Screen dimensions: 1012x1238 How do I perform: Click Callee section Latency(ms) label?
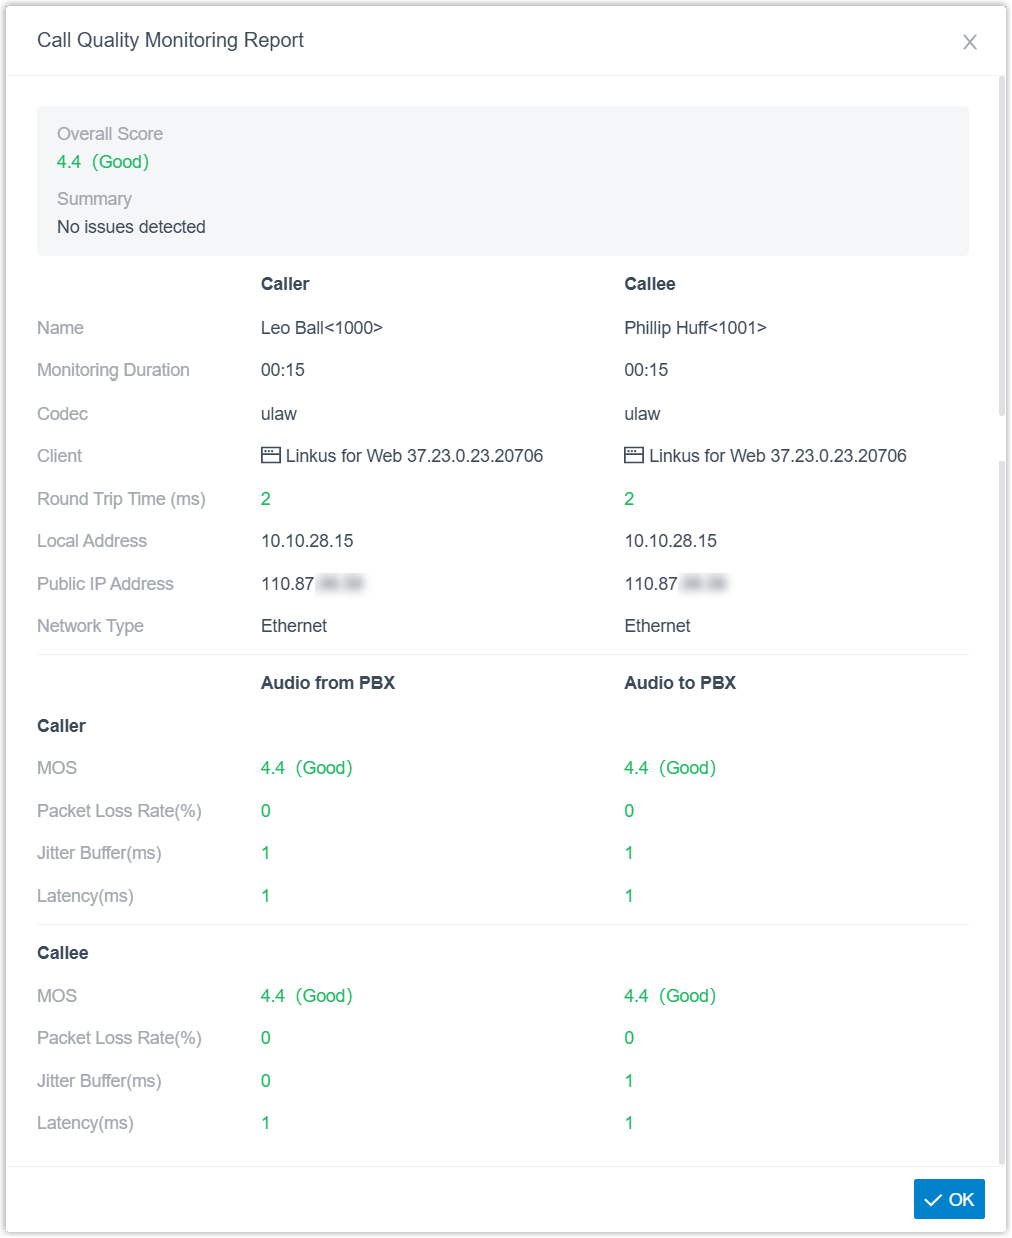click(x=85, y=1123)
